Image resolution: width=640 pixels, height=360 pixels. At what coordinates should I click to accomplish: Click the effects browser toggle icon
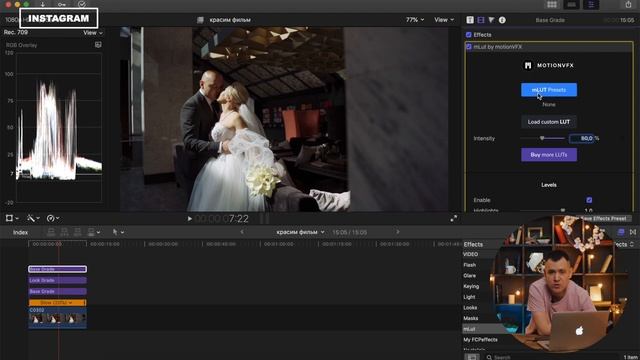(621, 232)
